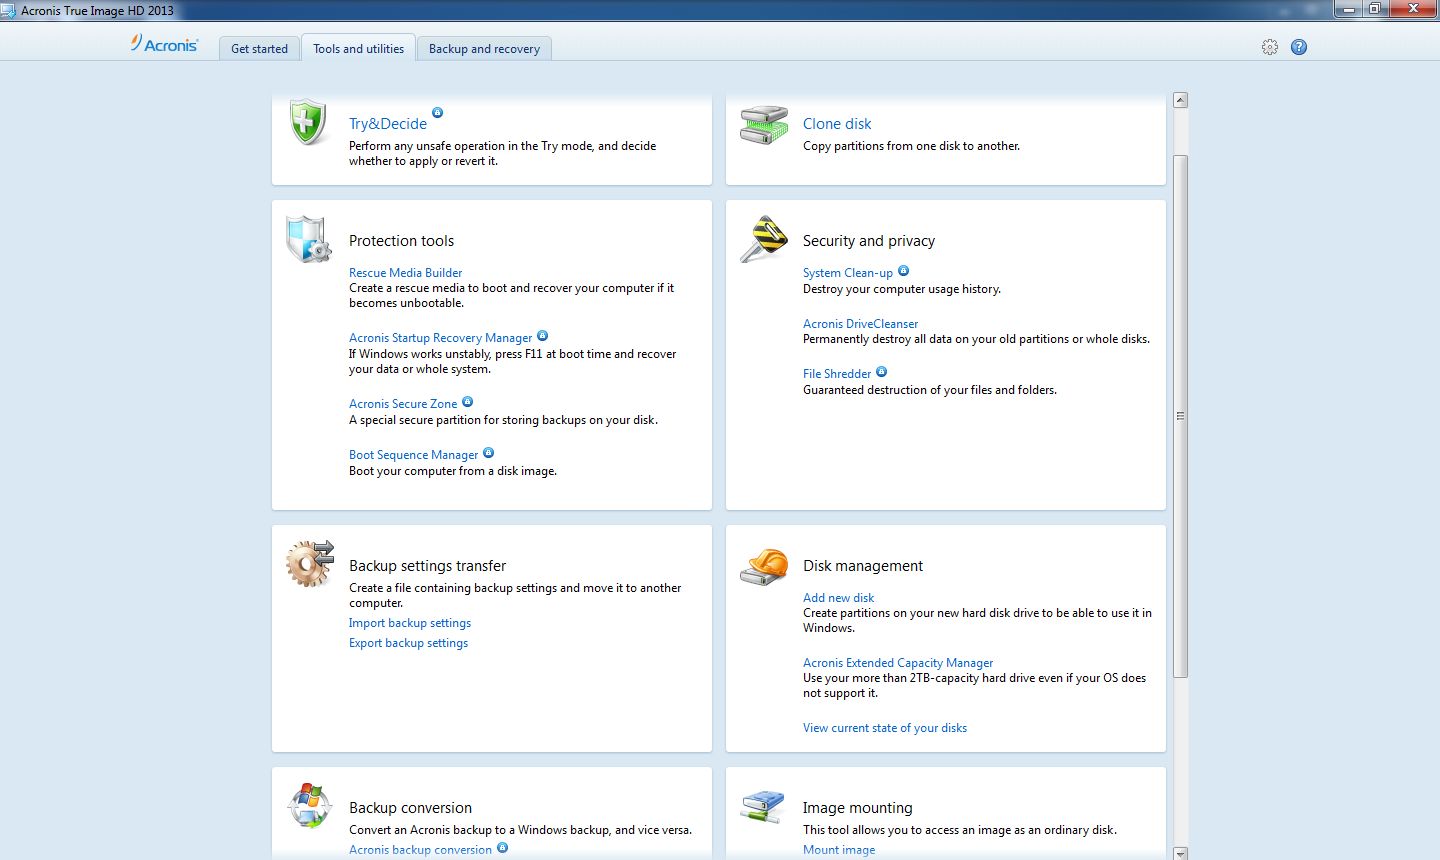Click "Boot your computer from a disk image." text
Image resolution: width=1440 pixels, height=860 pixels.
(453, 471)
